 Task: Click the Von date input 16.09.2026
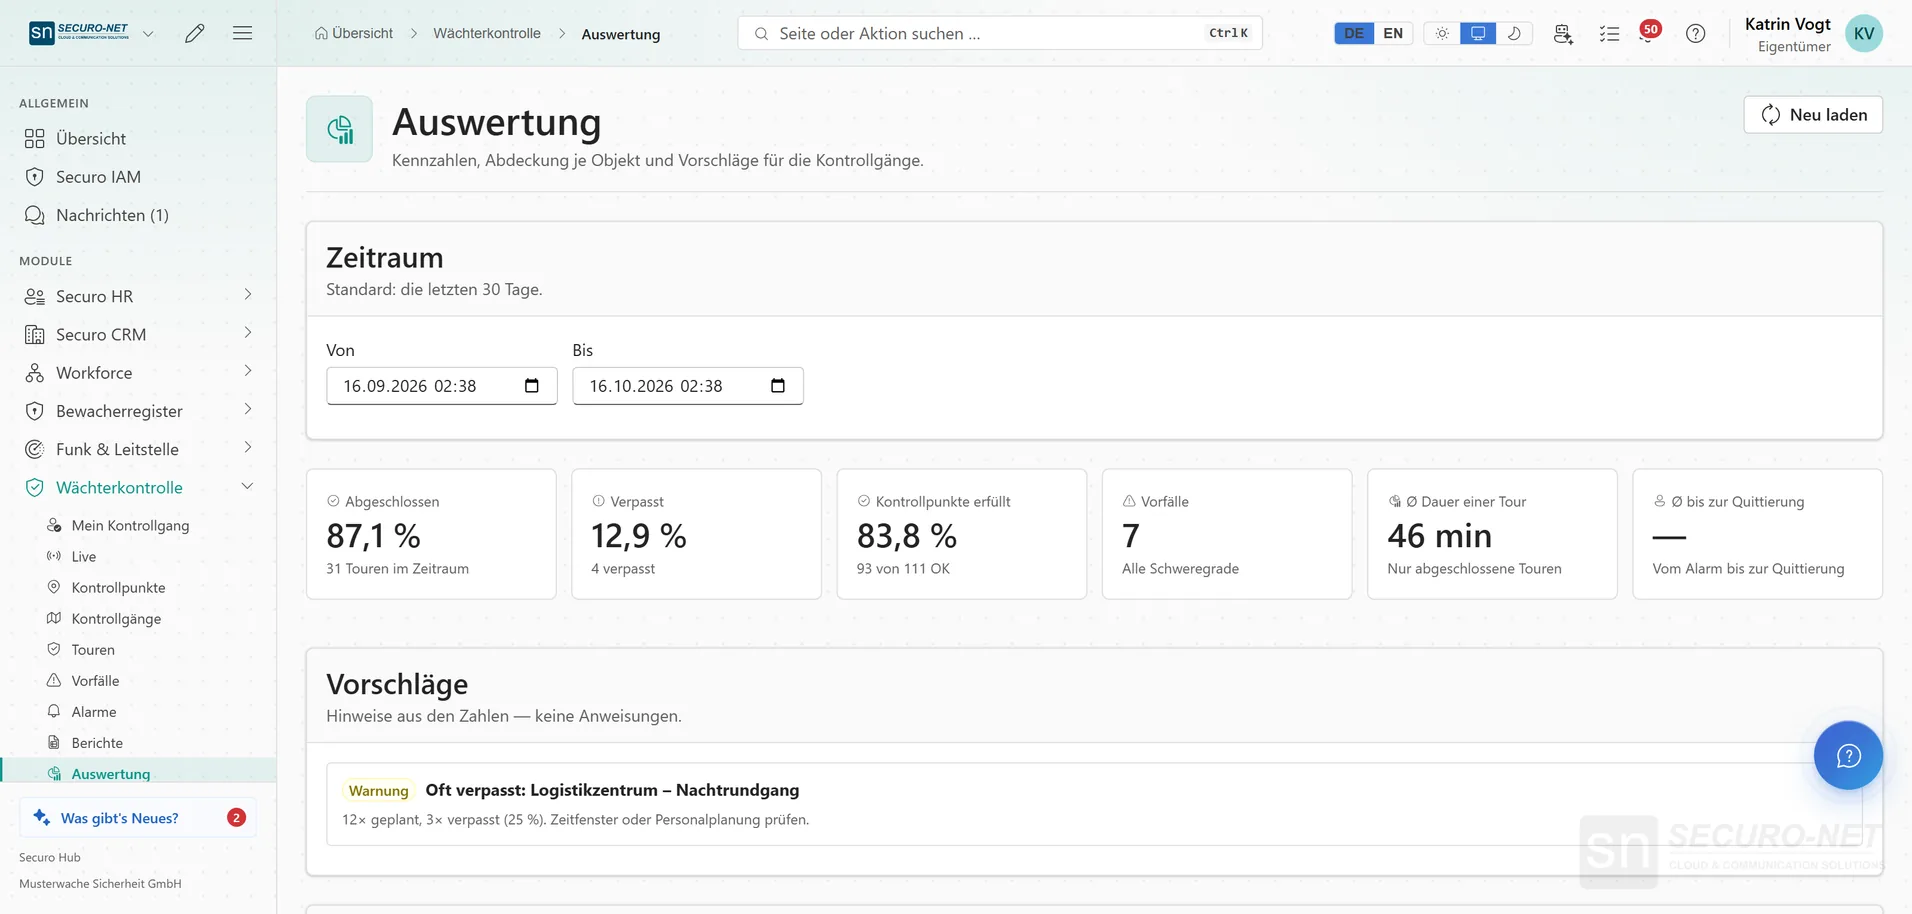coord(441,386)
